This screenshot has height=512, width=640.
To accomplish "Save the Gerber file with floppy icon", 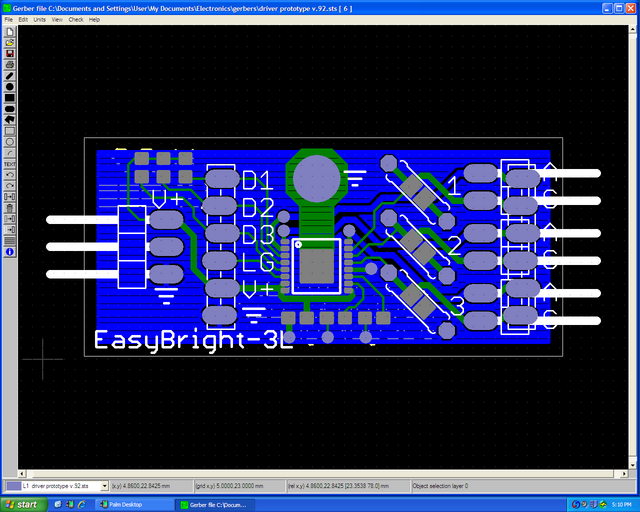I will click(10, 54).
